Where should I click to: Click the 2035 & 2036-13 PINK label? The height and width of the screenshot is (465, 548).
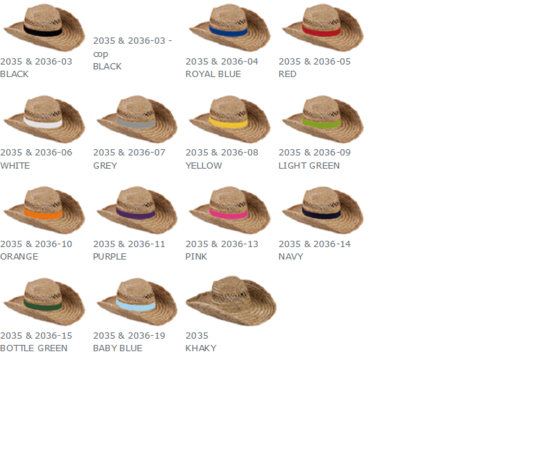[222, 250]
